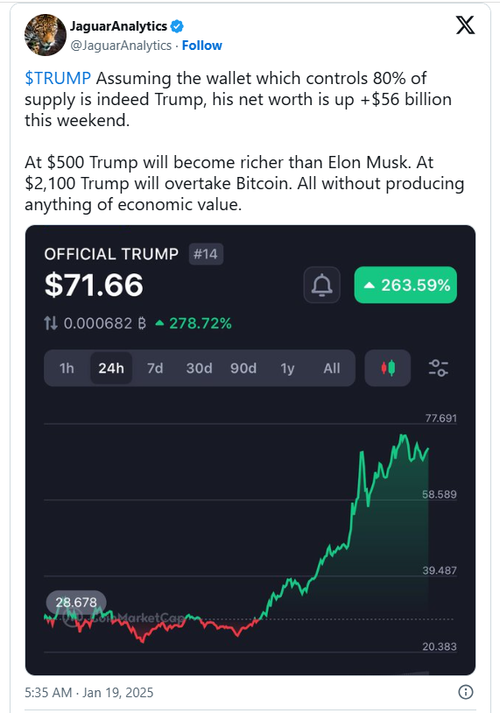Choose the 1y chart range
The height and width of the screenshot is (713, 500).
pos(287,368)
